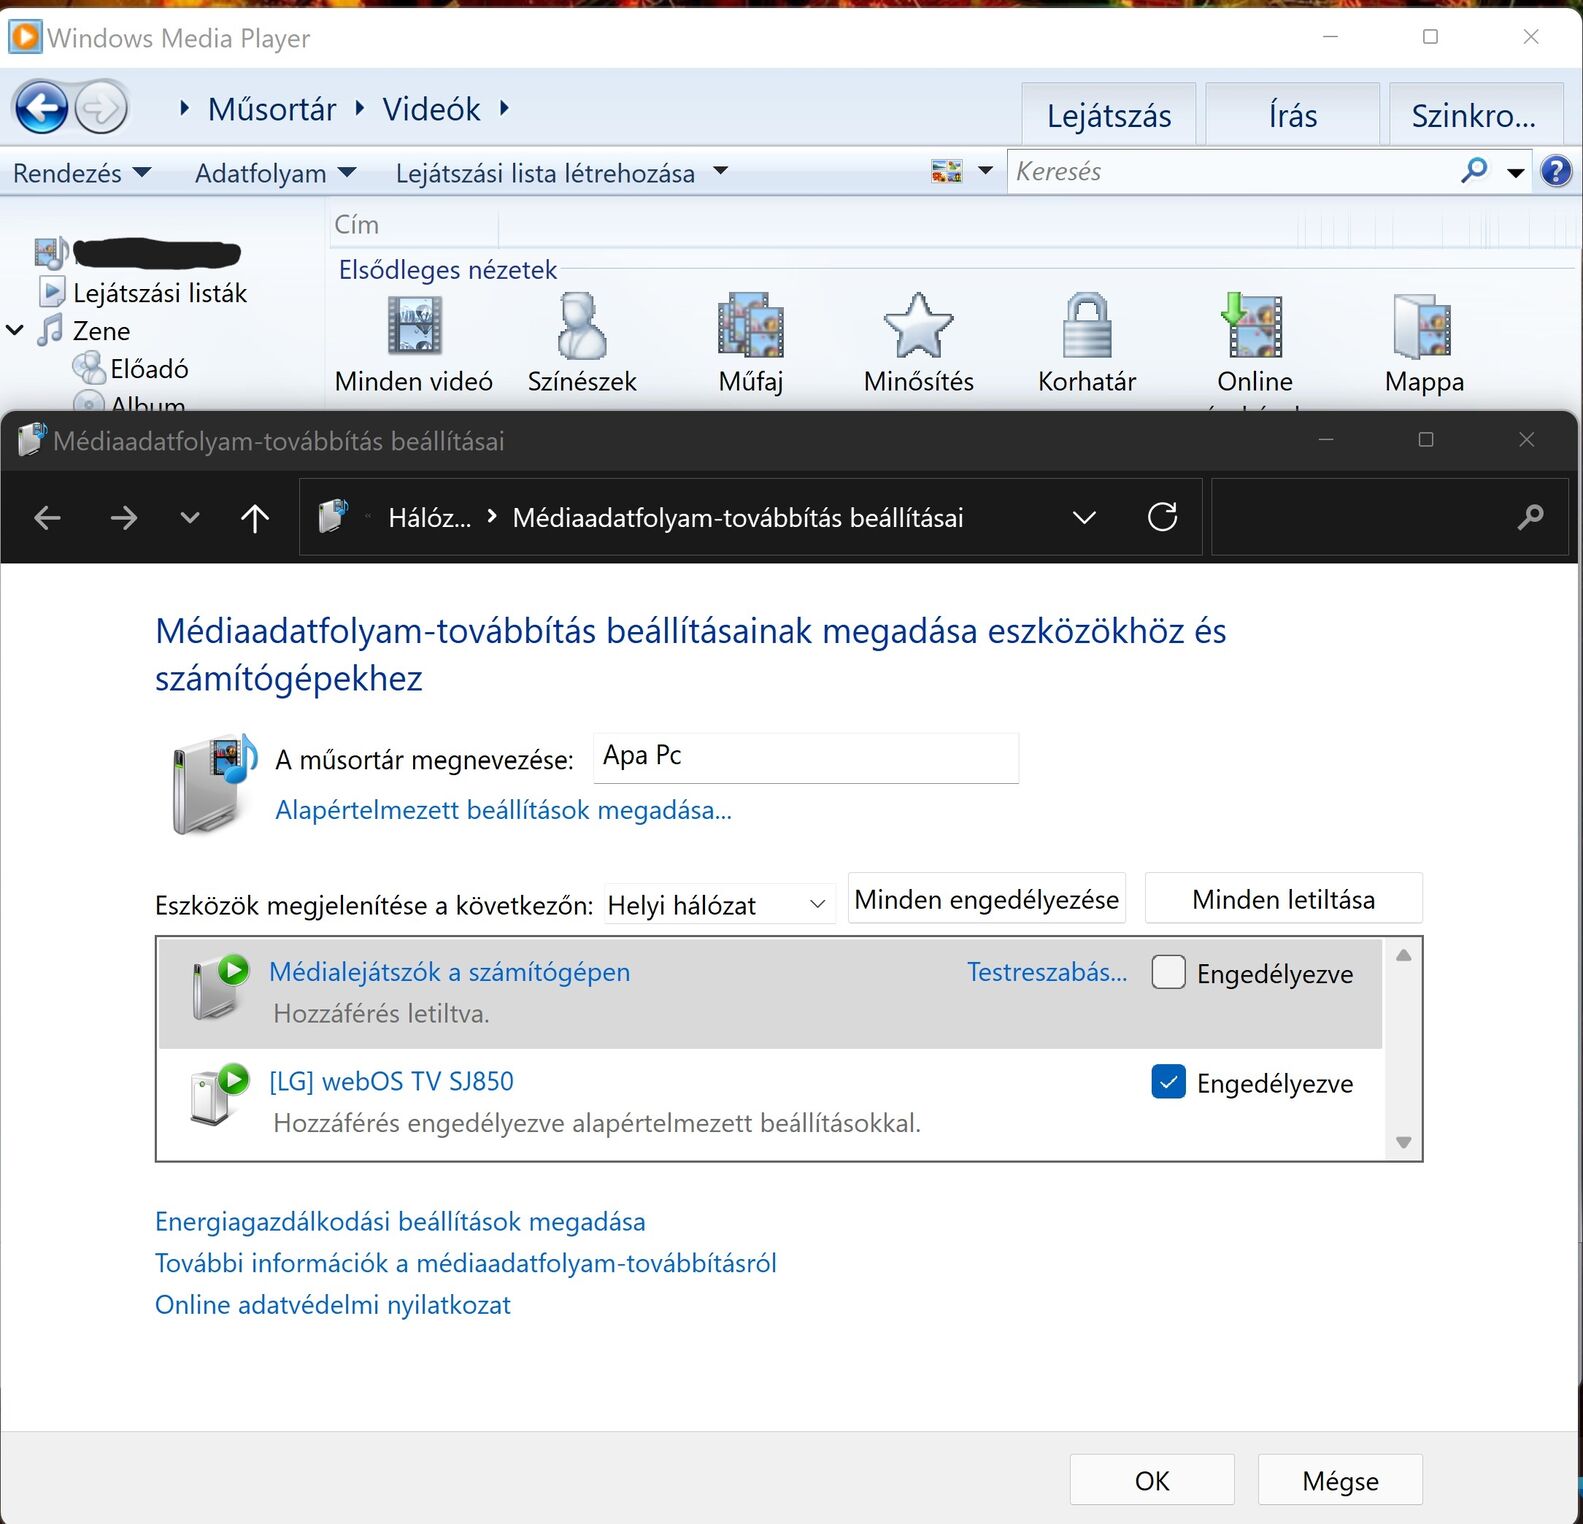1583x1524 pixels.
Task: Open the Online video view
Action: [x=1255, y=344]
